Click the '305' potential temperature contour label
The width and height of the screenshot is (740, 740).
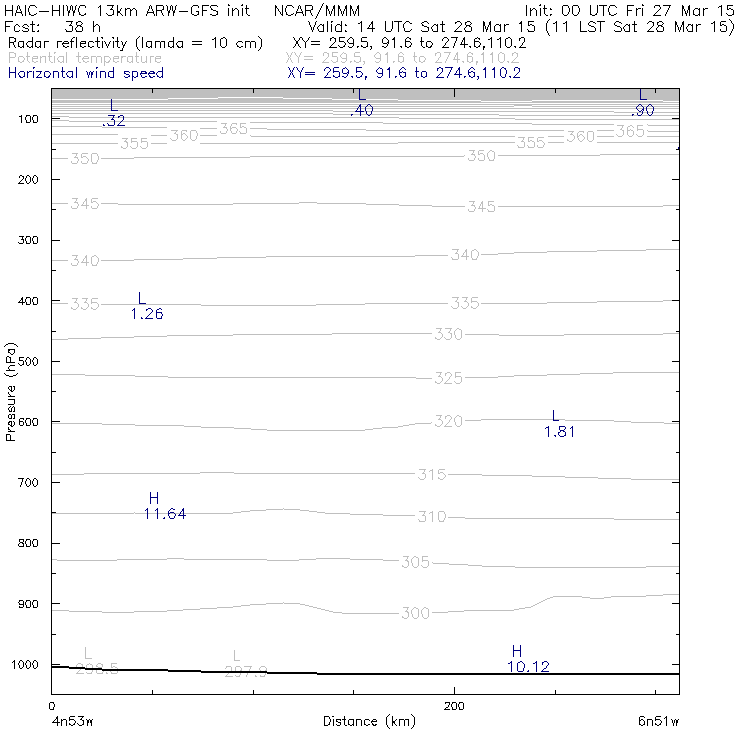(415, 563)
